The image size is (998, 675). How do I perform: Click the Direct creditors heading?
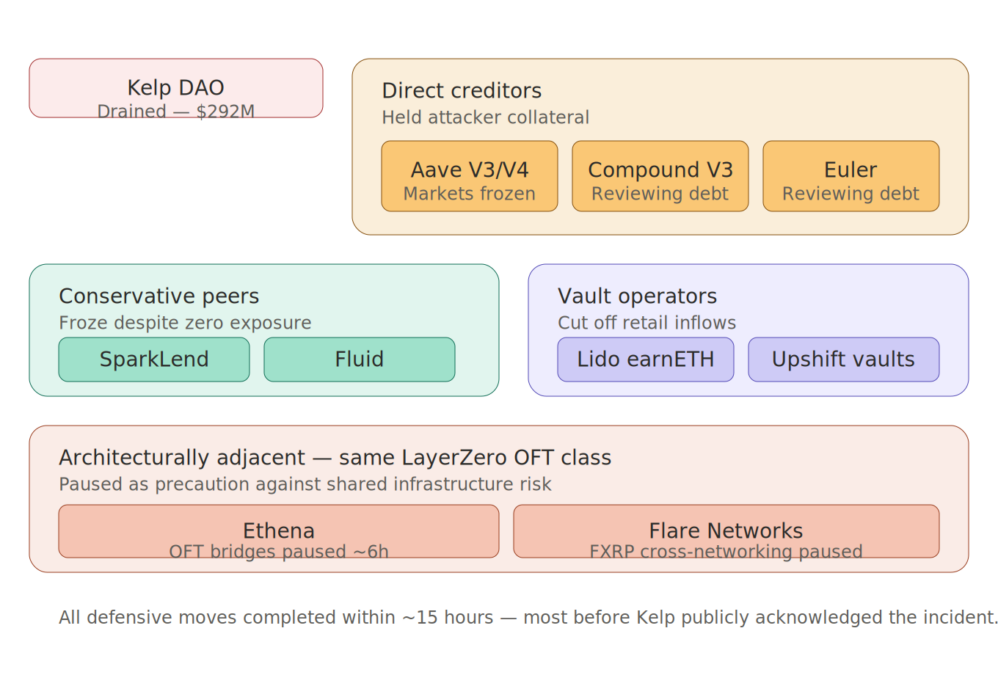pos(461,91)
